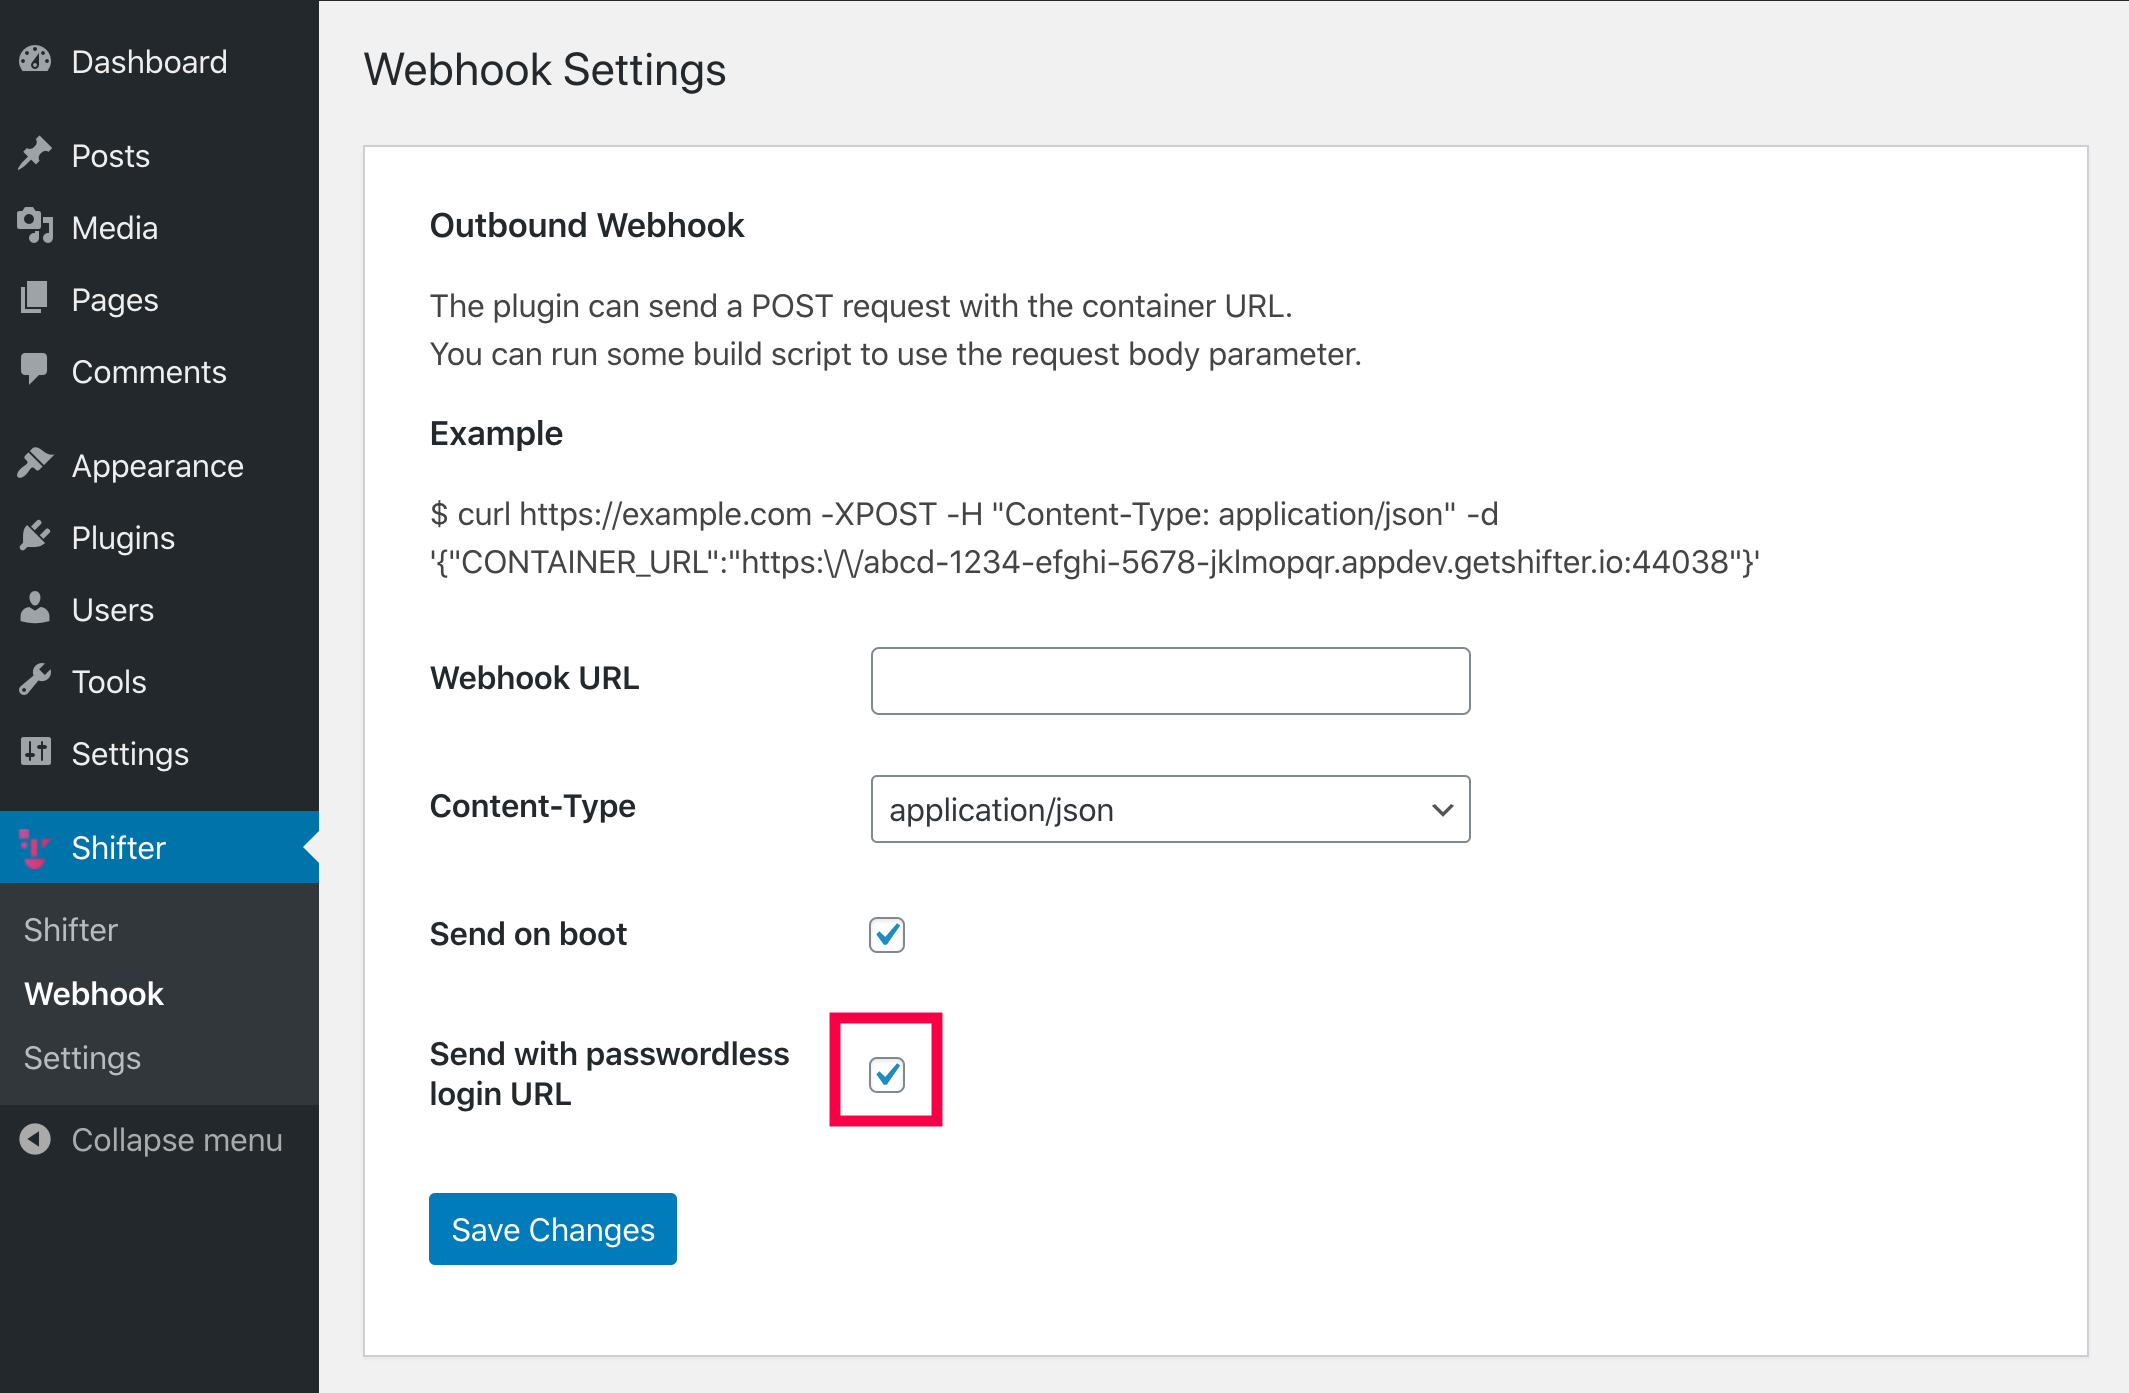Click Send with passwordless login URL label
Screen dimensions: 2129x1393
[x=610, y=1074]
